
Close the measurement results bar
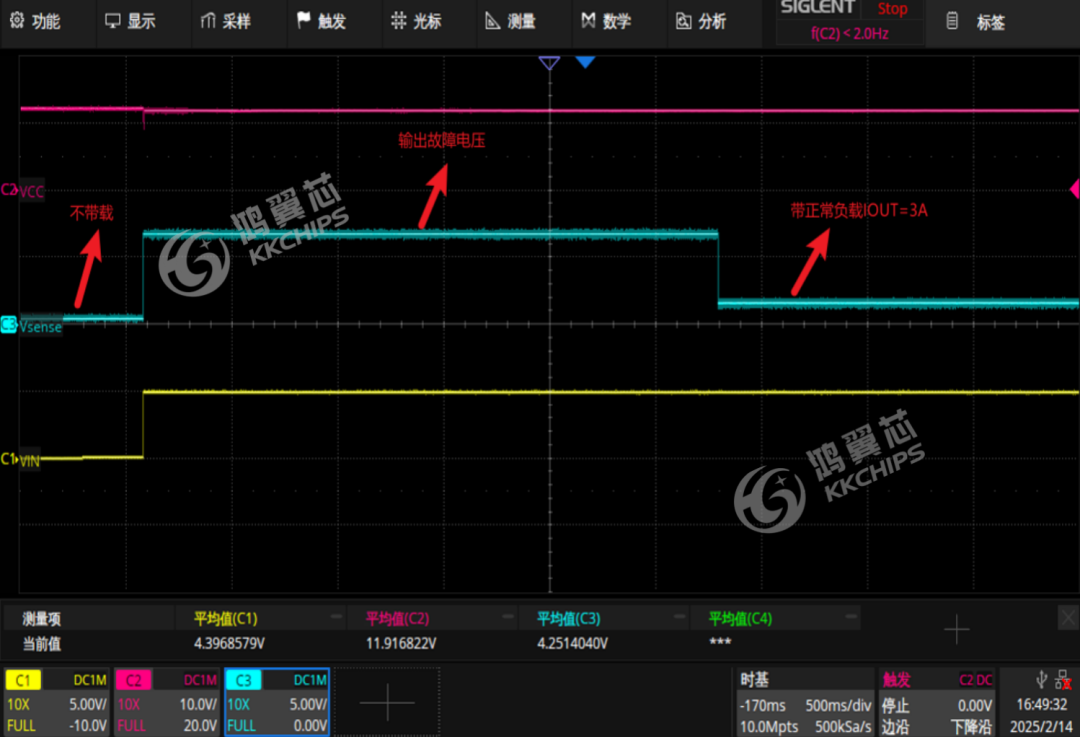[1067, 617]
